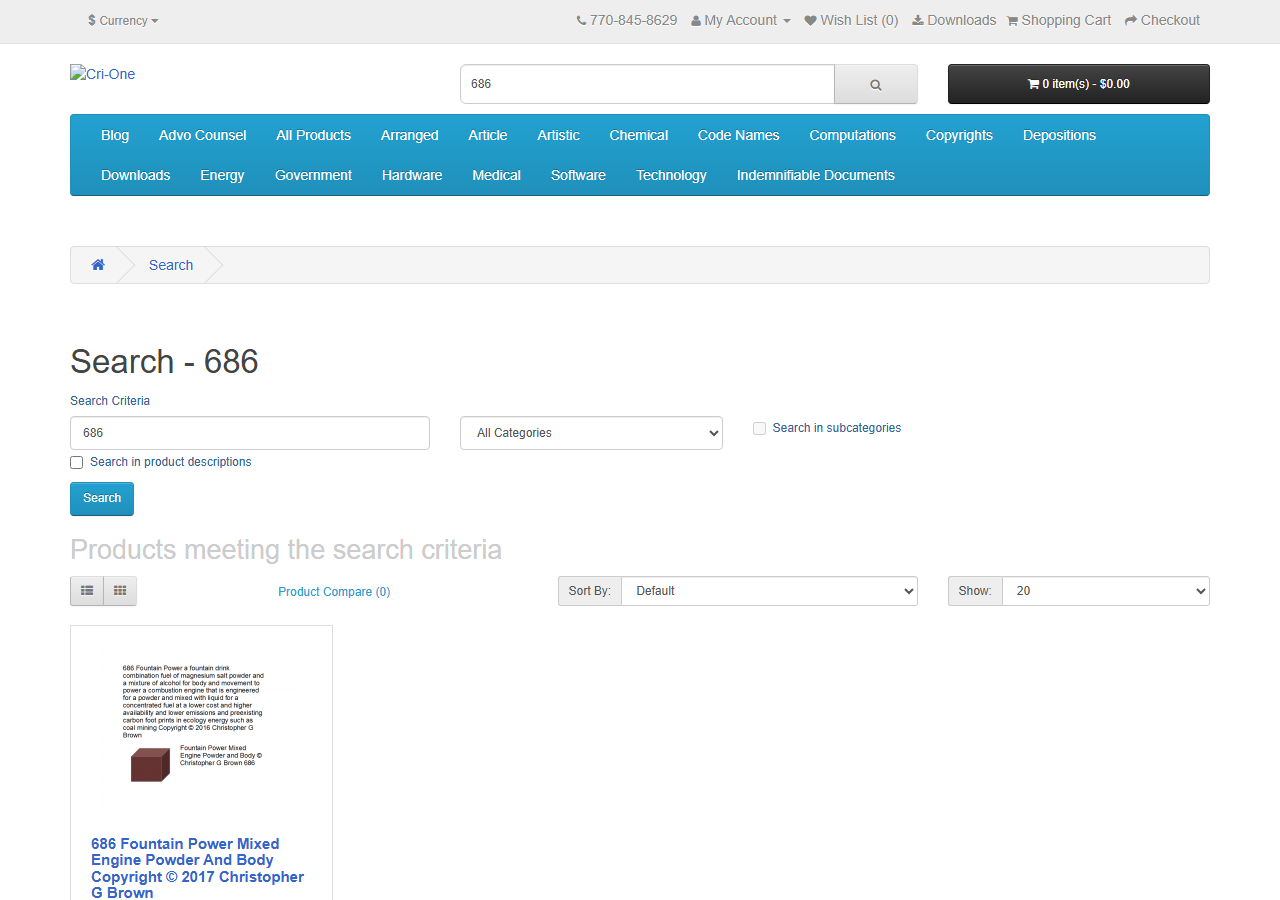
Task: Open the Code Names category
Action: (x=738, y=135)
